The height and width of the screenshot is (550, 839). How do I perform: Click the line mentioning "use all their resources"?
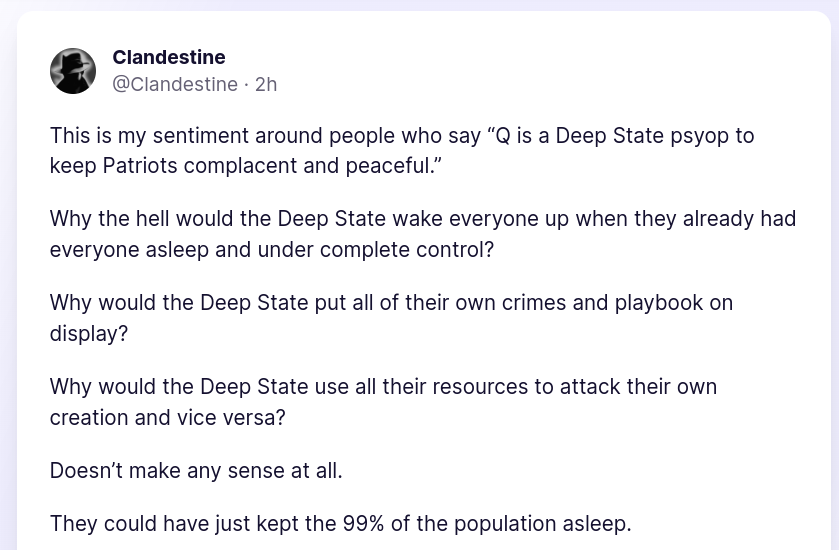pos(383,386)
